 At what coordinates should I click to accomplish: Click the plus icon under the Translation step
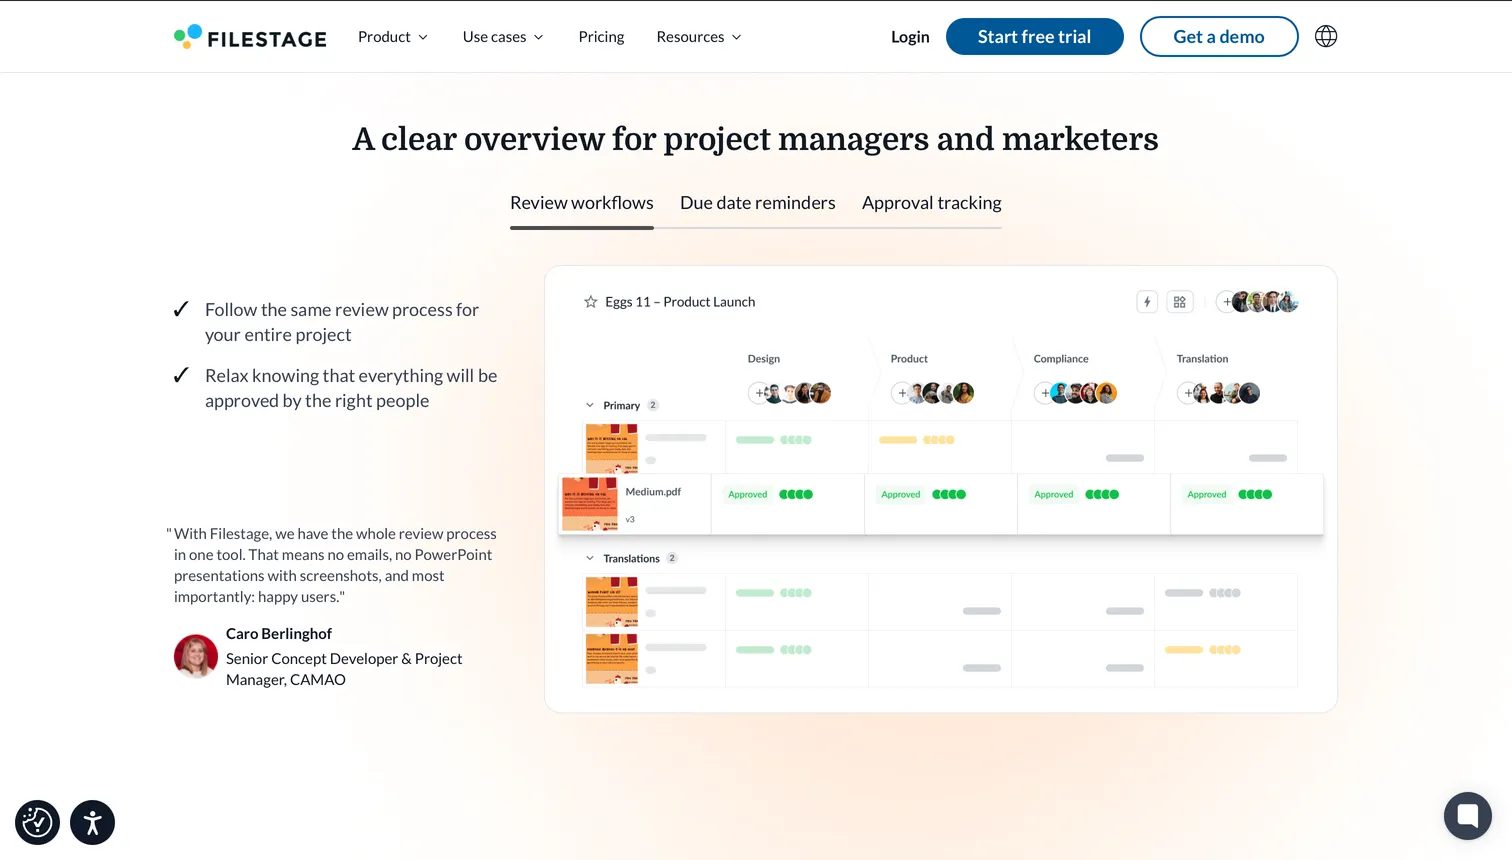pos(1188,392)
